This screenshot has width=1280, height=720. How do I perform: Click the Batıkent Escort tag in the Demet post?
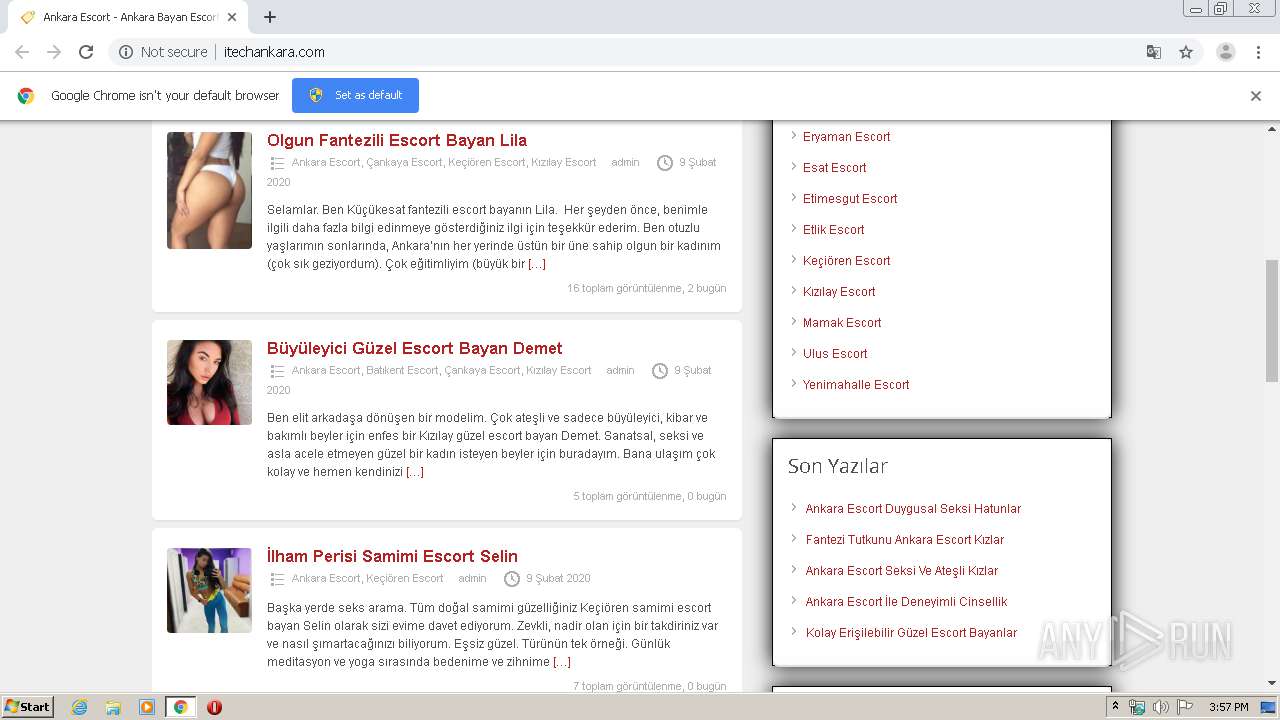(402, 370)
